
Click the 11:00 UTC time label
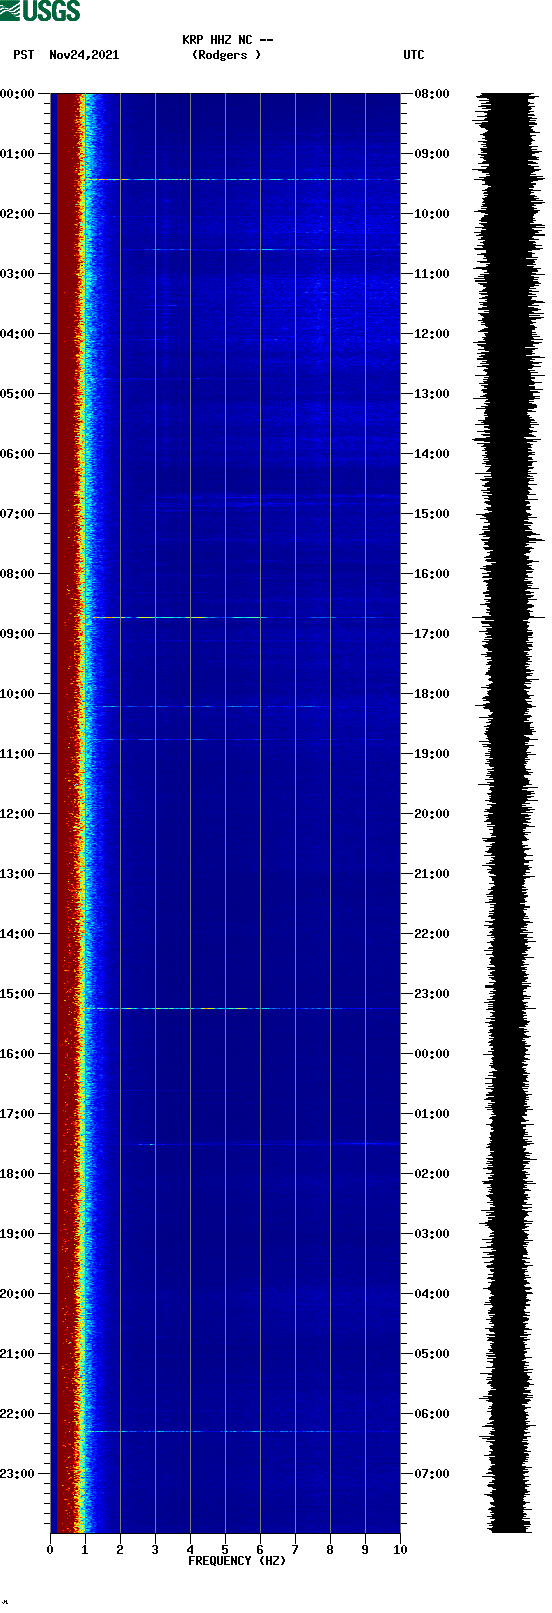tap(432, 274)
